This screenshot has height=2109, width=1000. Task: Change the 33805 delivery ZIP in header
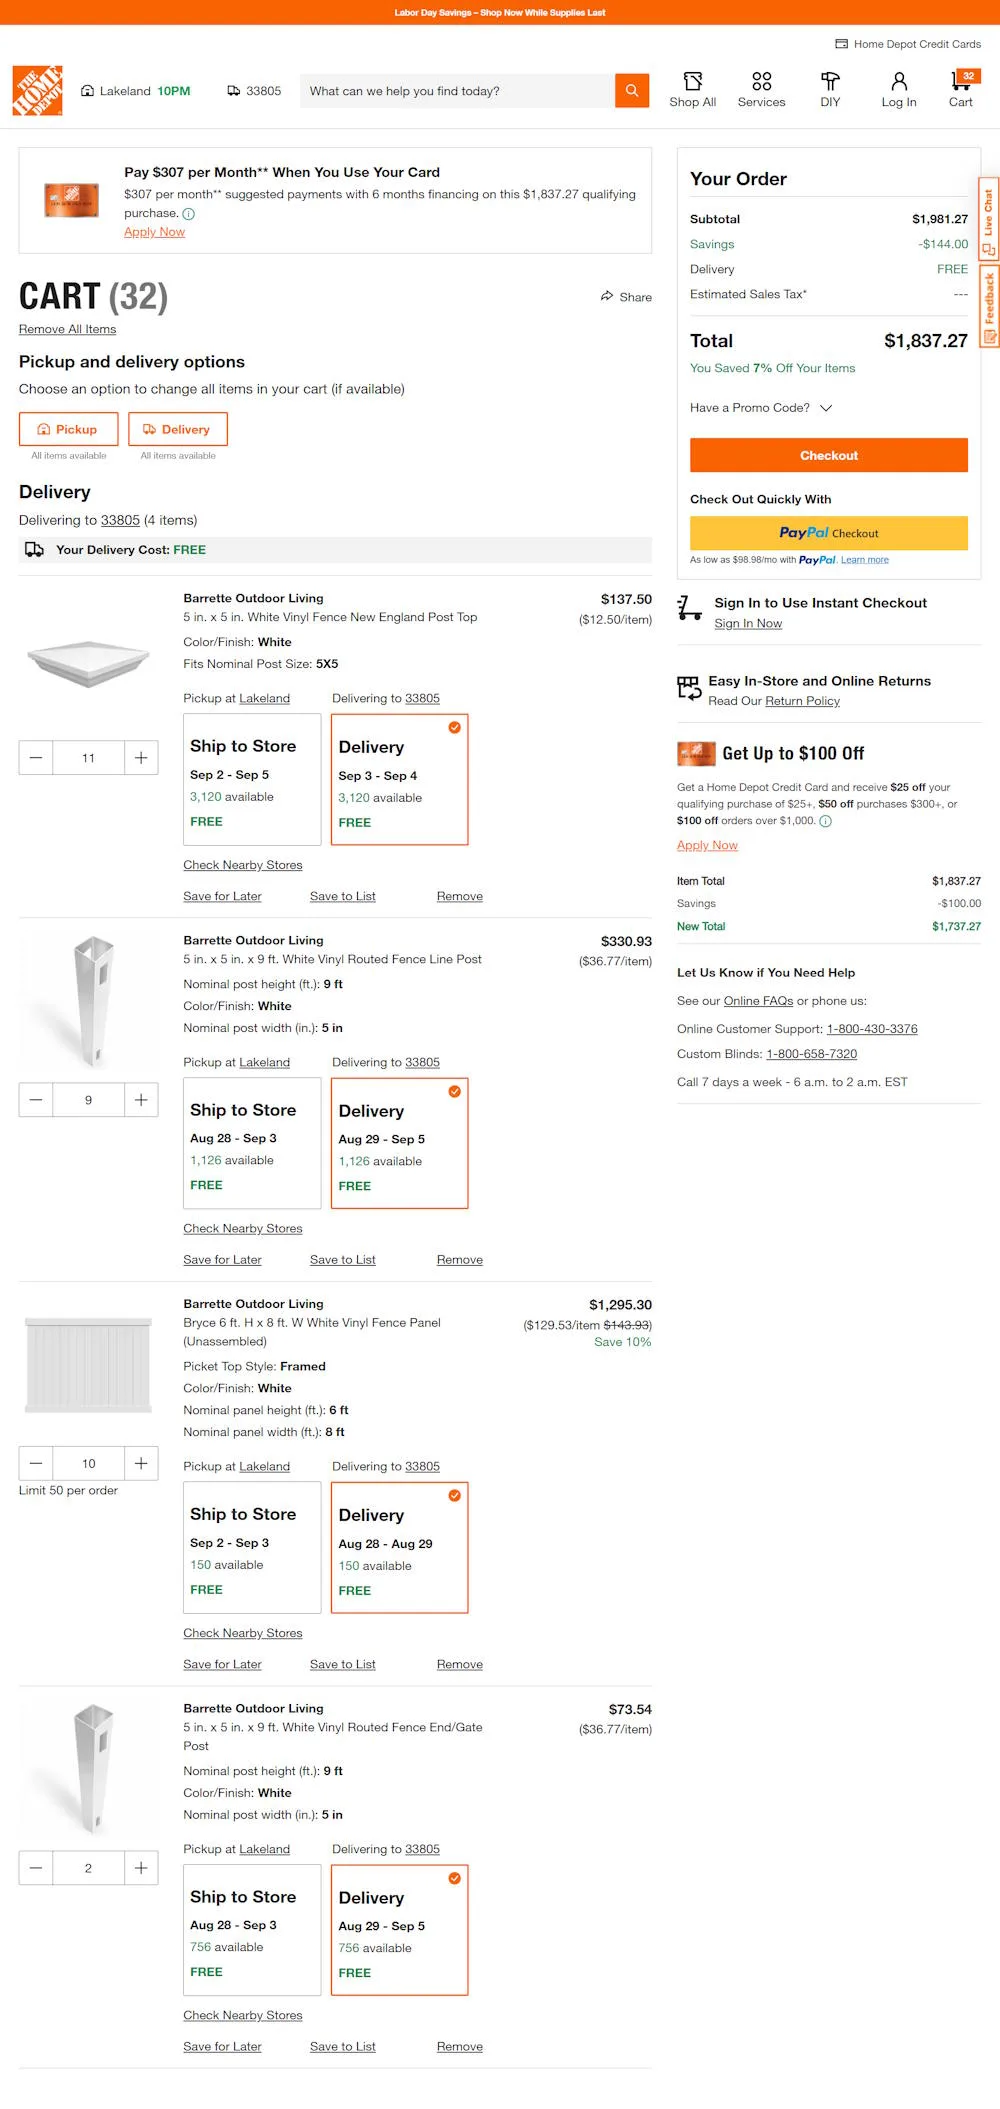point(254,91)
